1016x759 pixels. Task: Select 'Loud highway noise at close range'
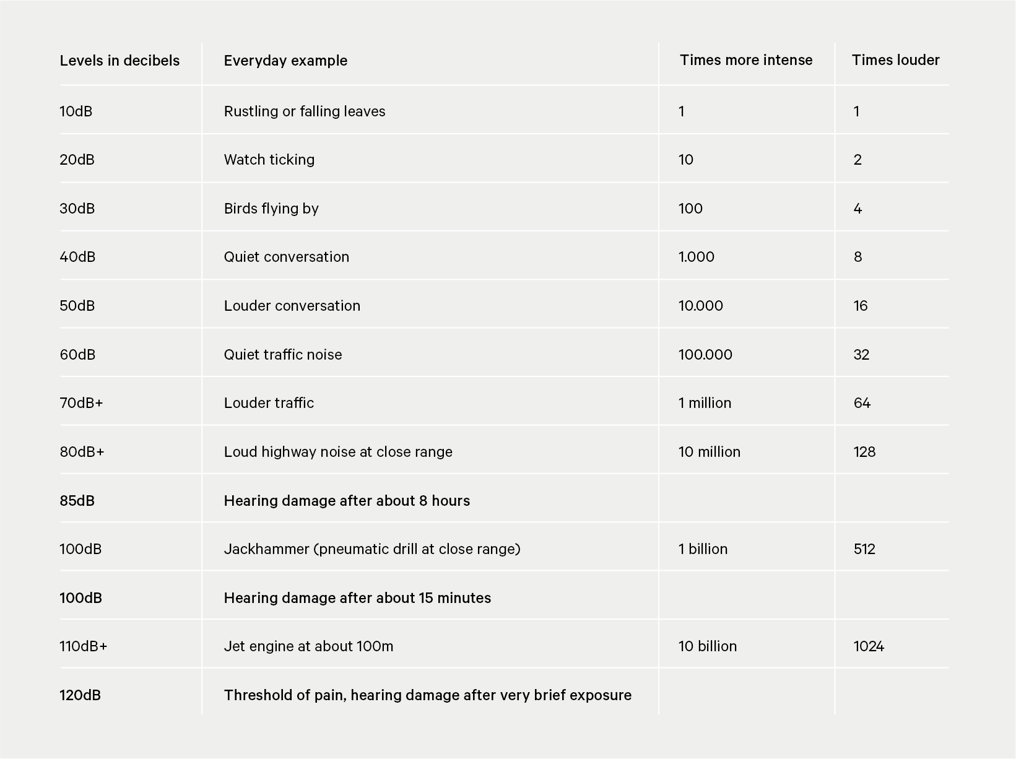pyautogui.click(x=338, y=452)
